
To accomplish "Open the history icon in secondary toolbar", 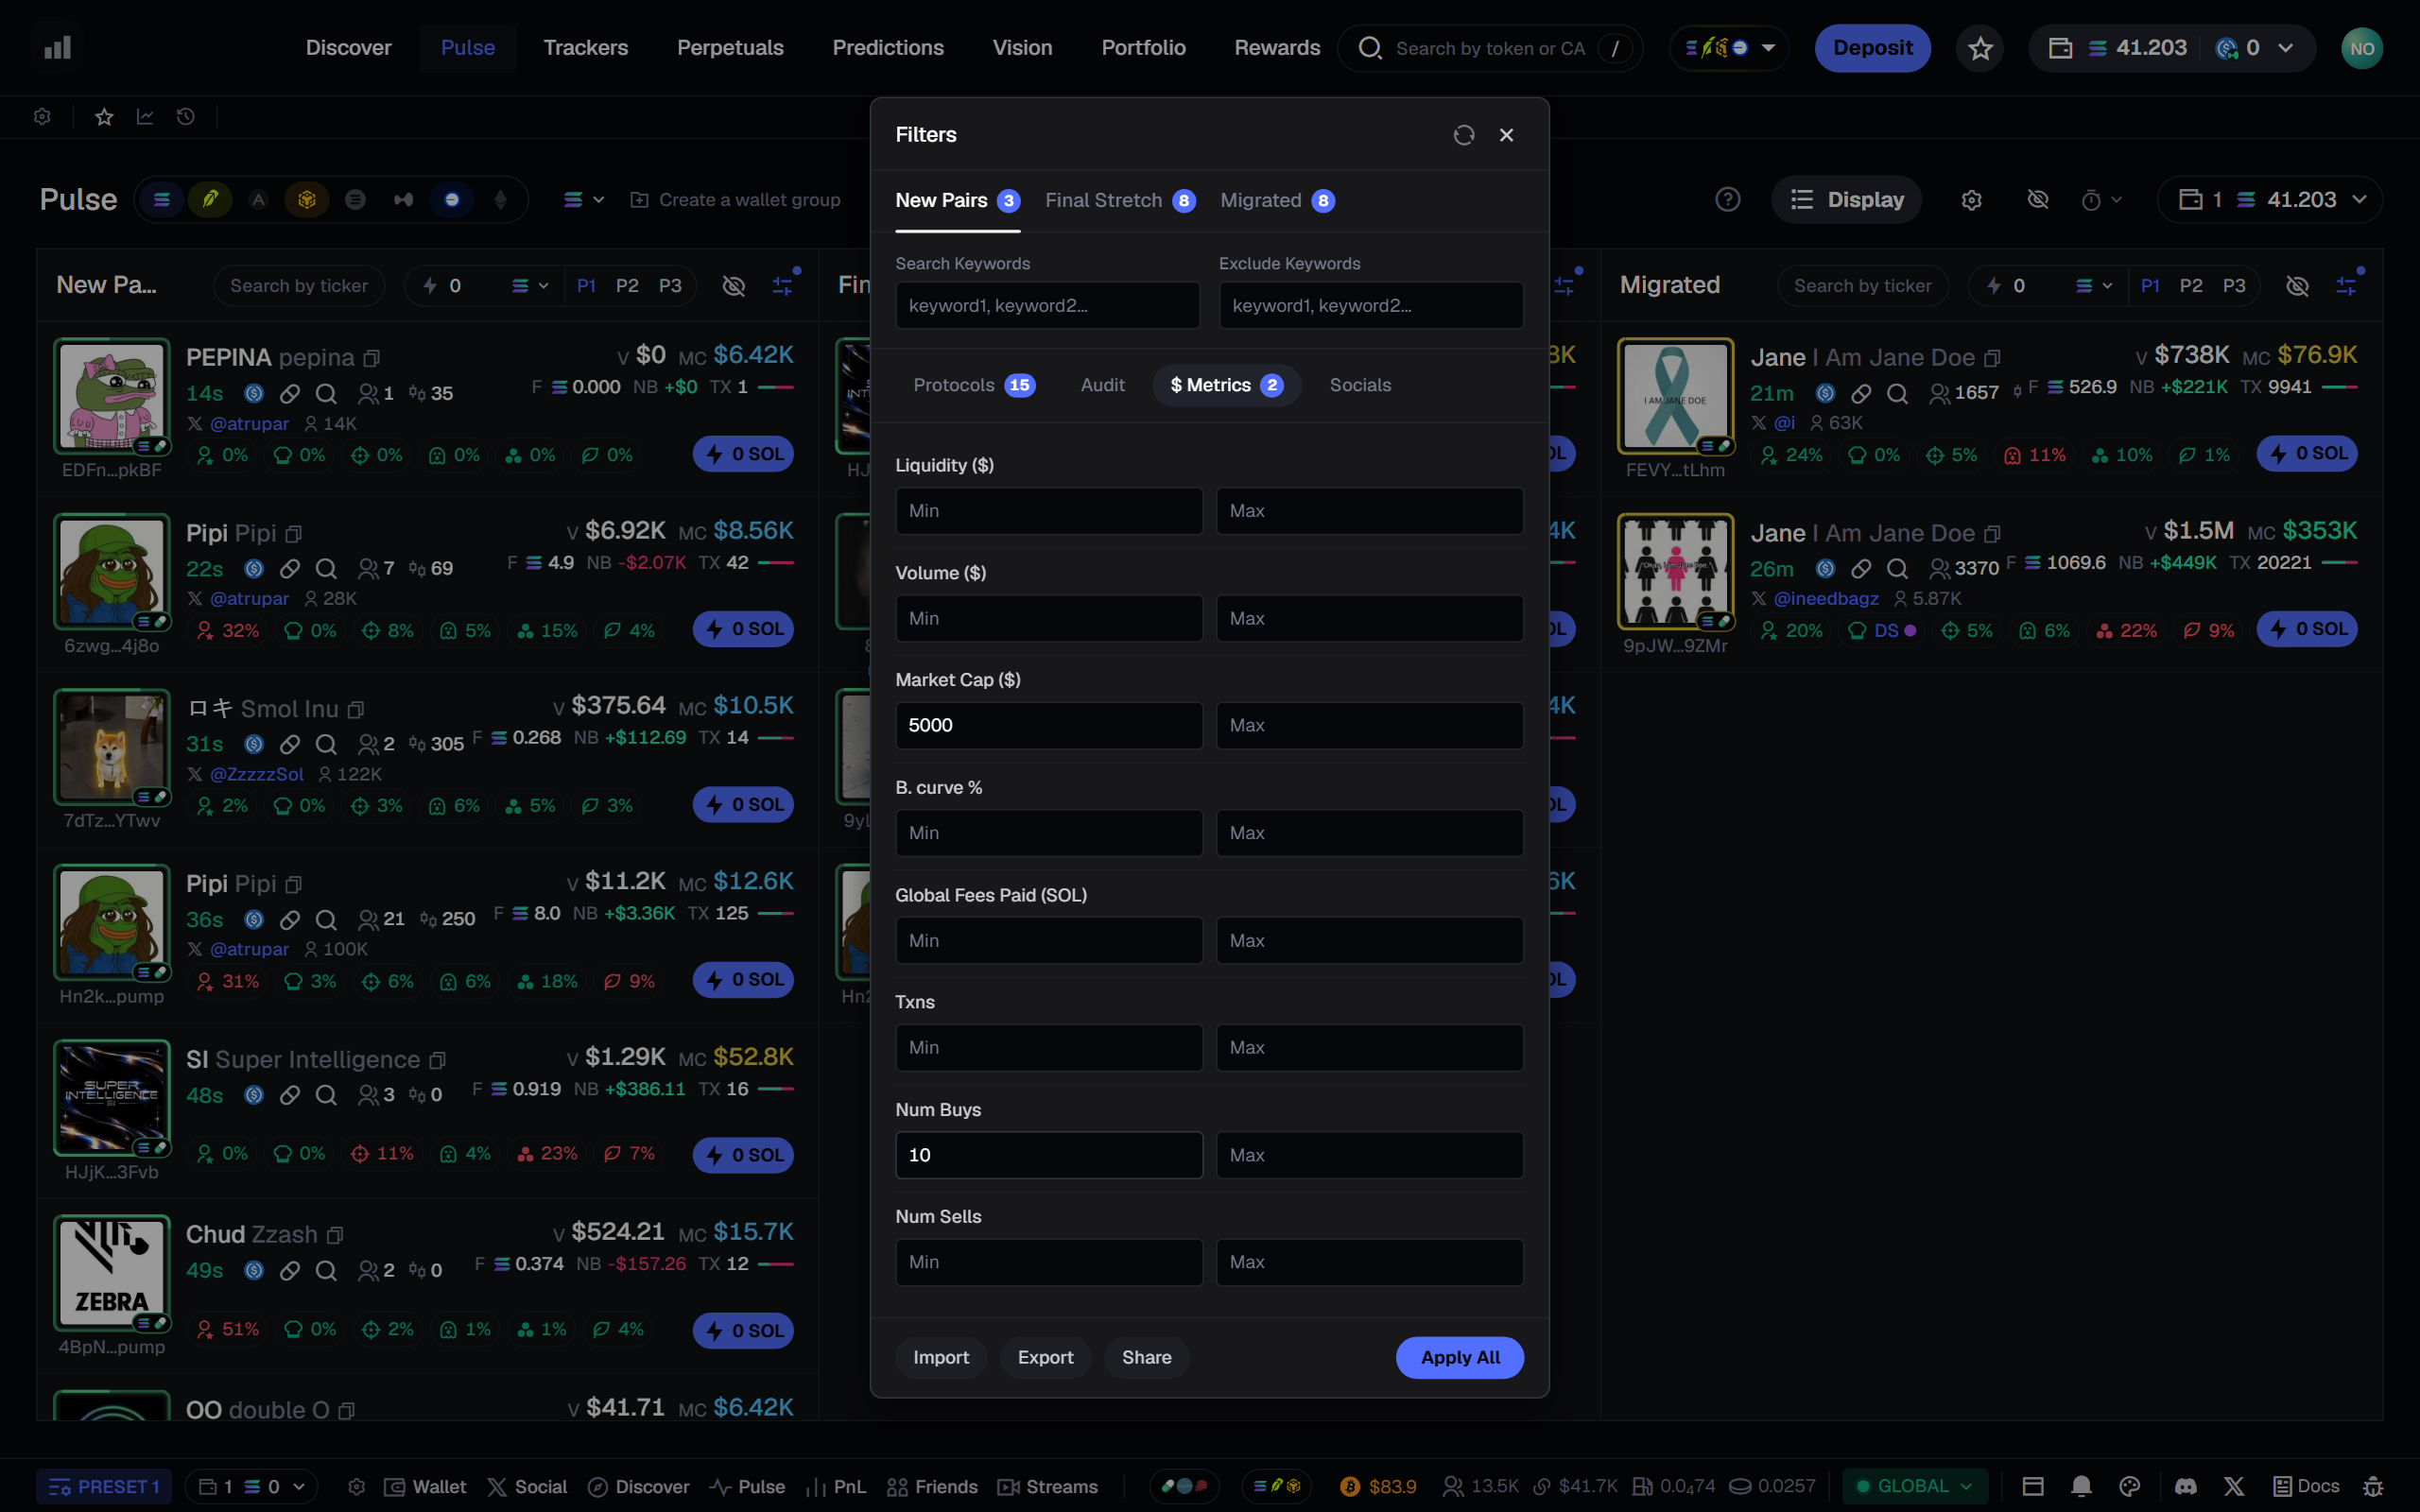I will [186, 117].
